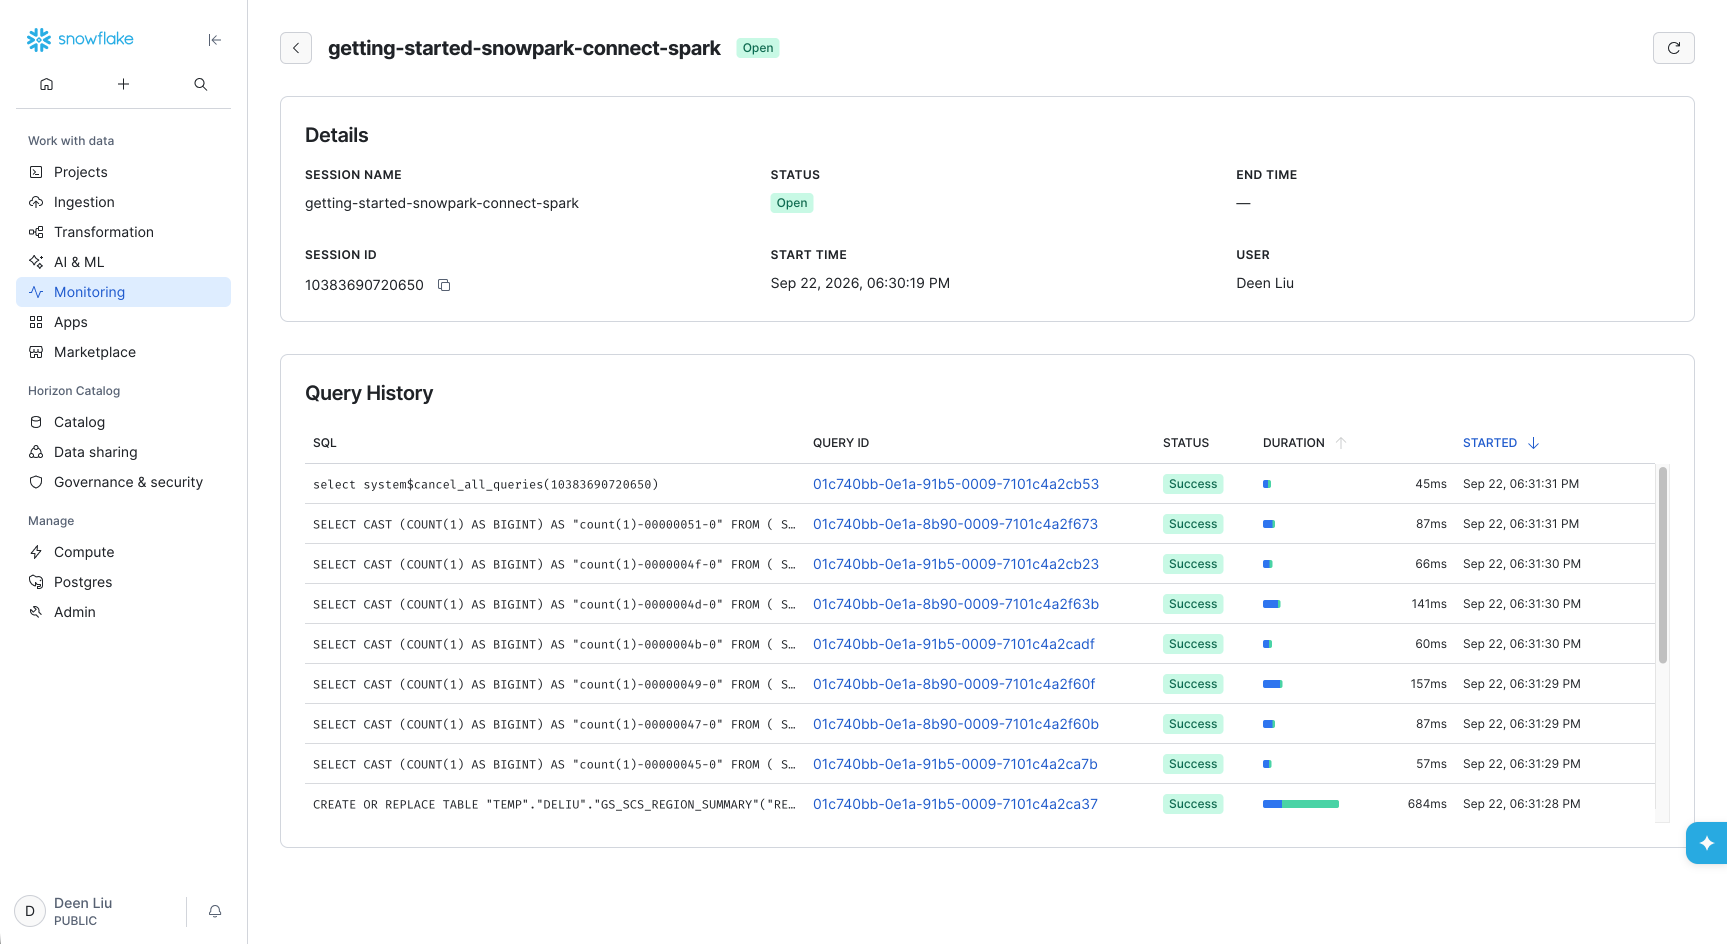Open query 01c740bb-0e1a-8b90-0009-7101c4a2f60b
The width and height of the screenshot is (1728, 944).
pyautogui.click(x=956, y=724)
